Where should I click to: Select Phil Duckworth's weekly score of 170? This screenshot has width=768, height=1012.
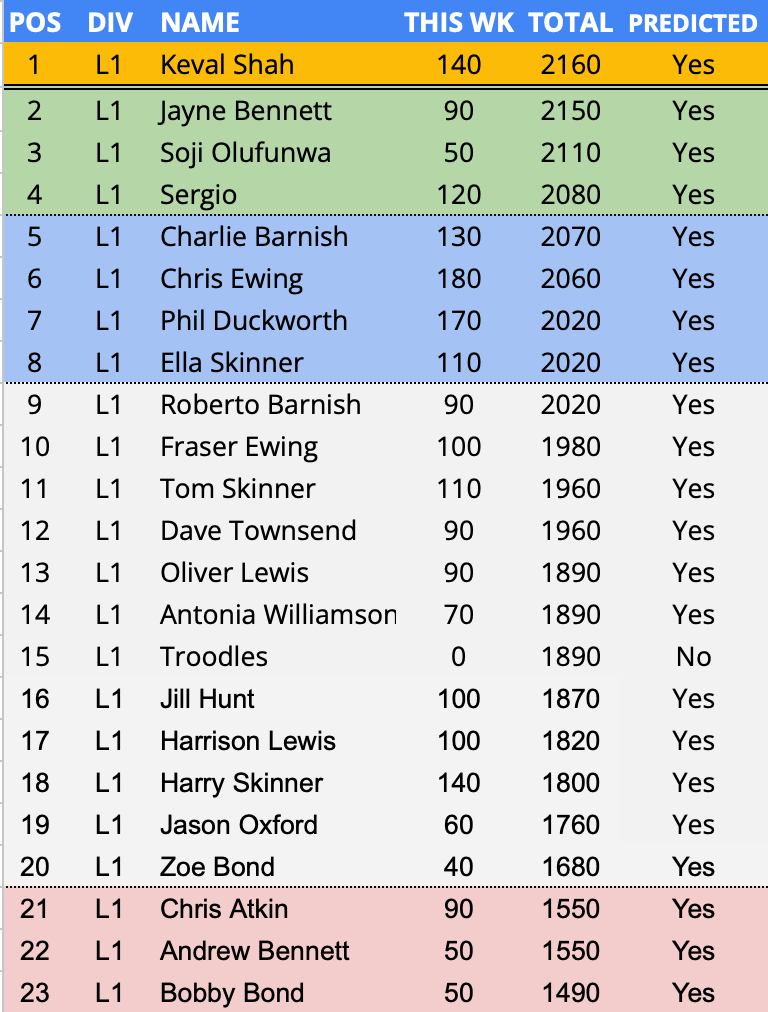pos(459,321)
